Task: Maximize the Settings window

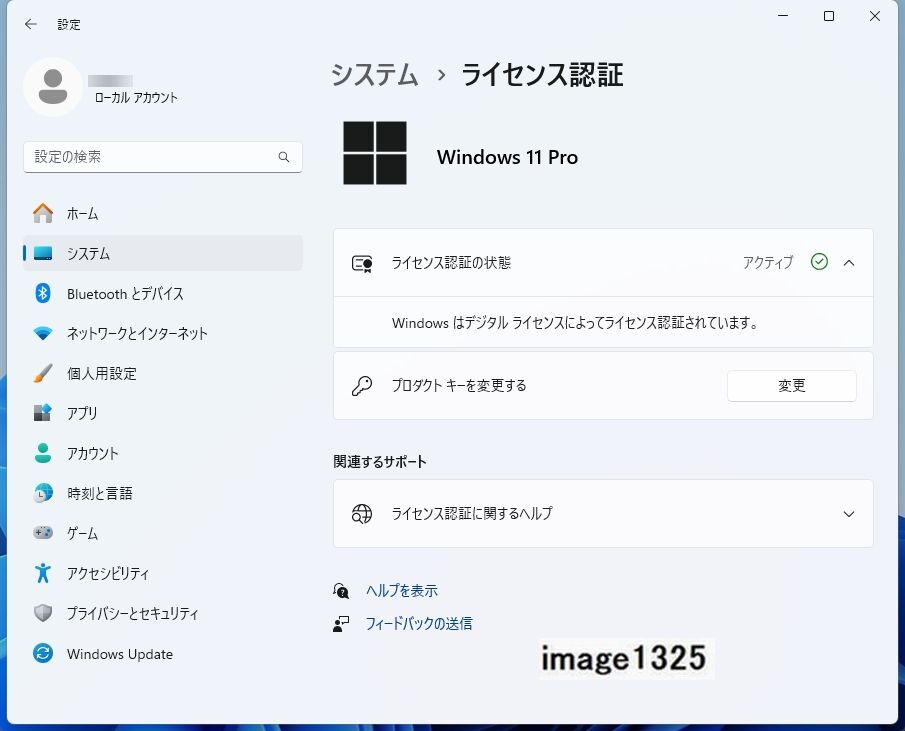Action: 829,16
